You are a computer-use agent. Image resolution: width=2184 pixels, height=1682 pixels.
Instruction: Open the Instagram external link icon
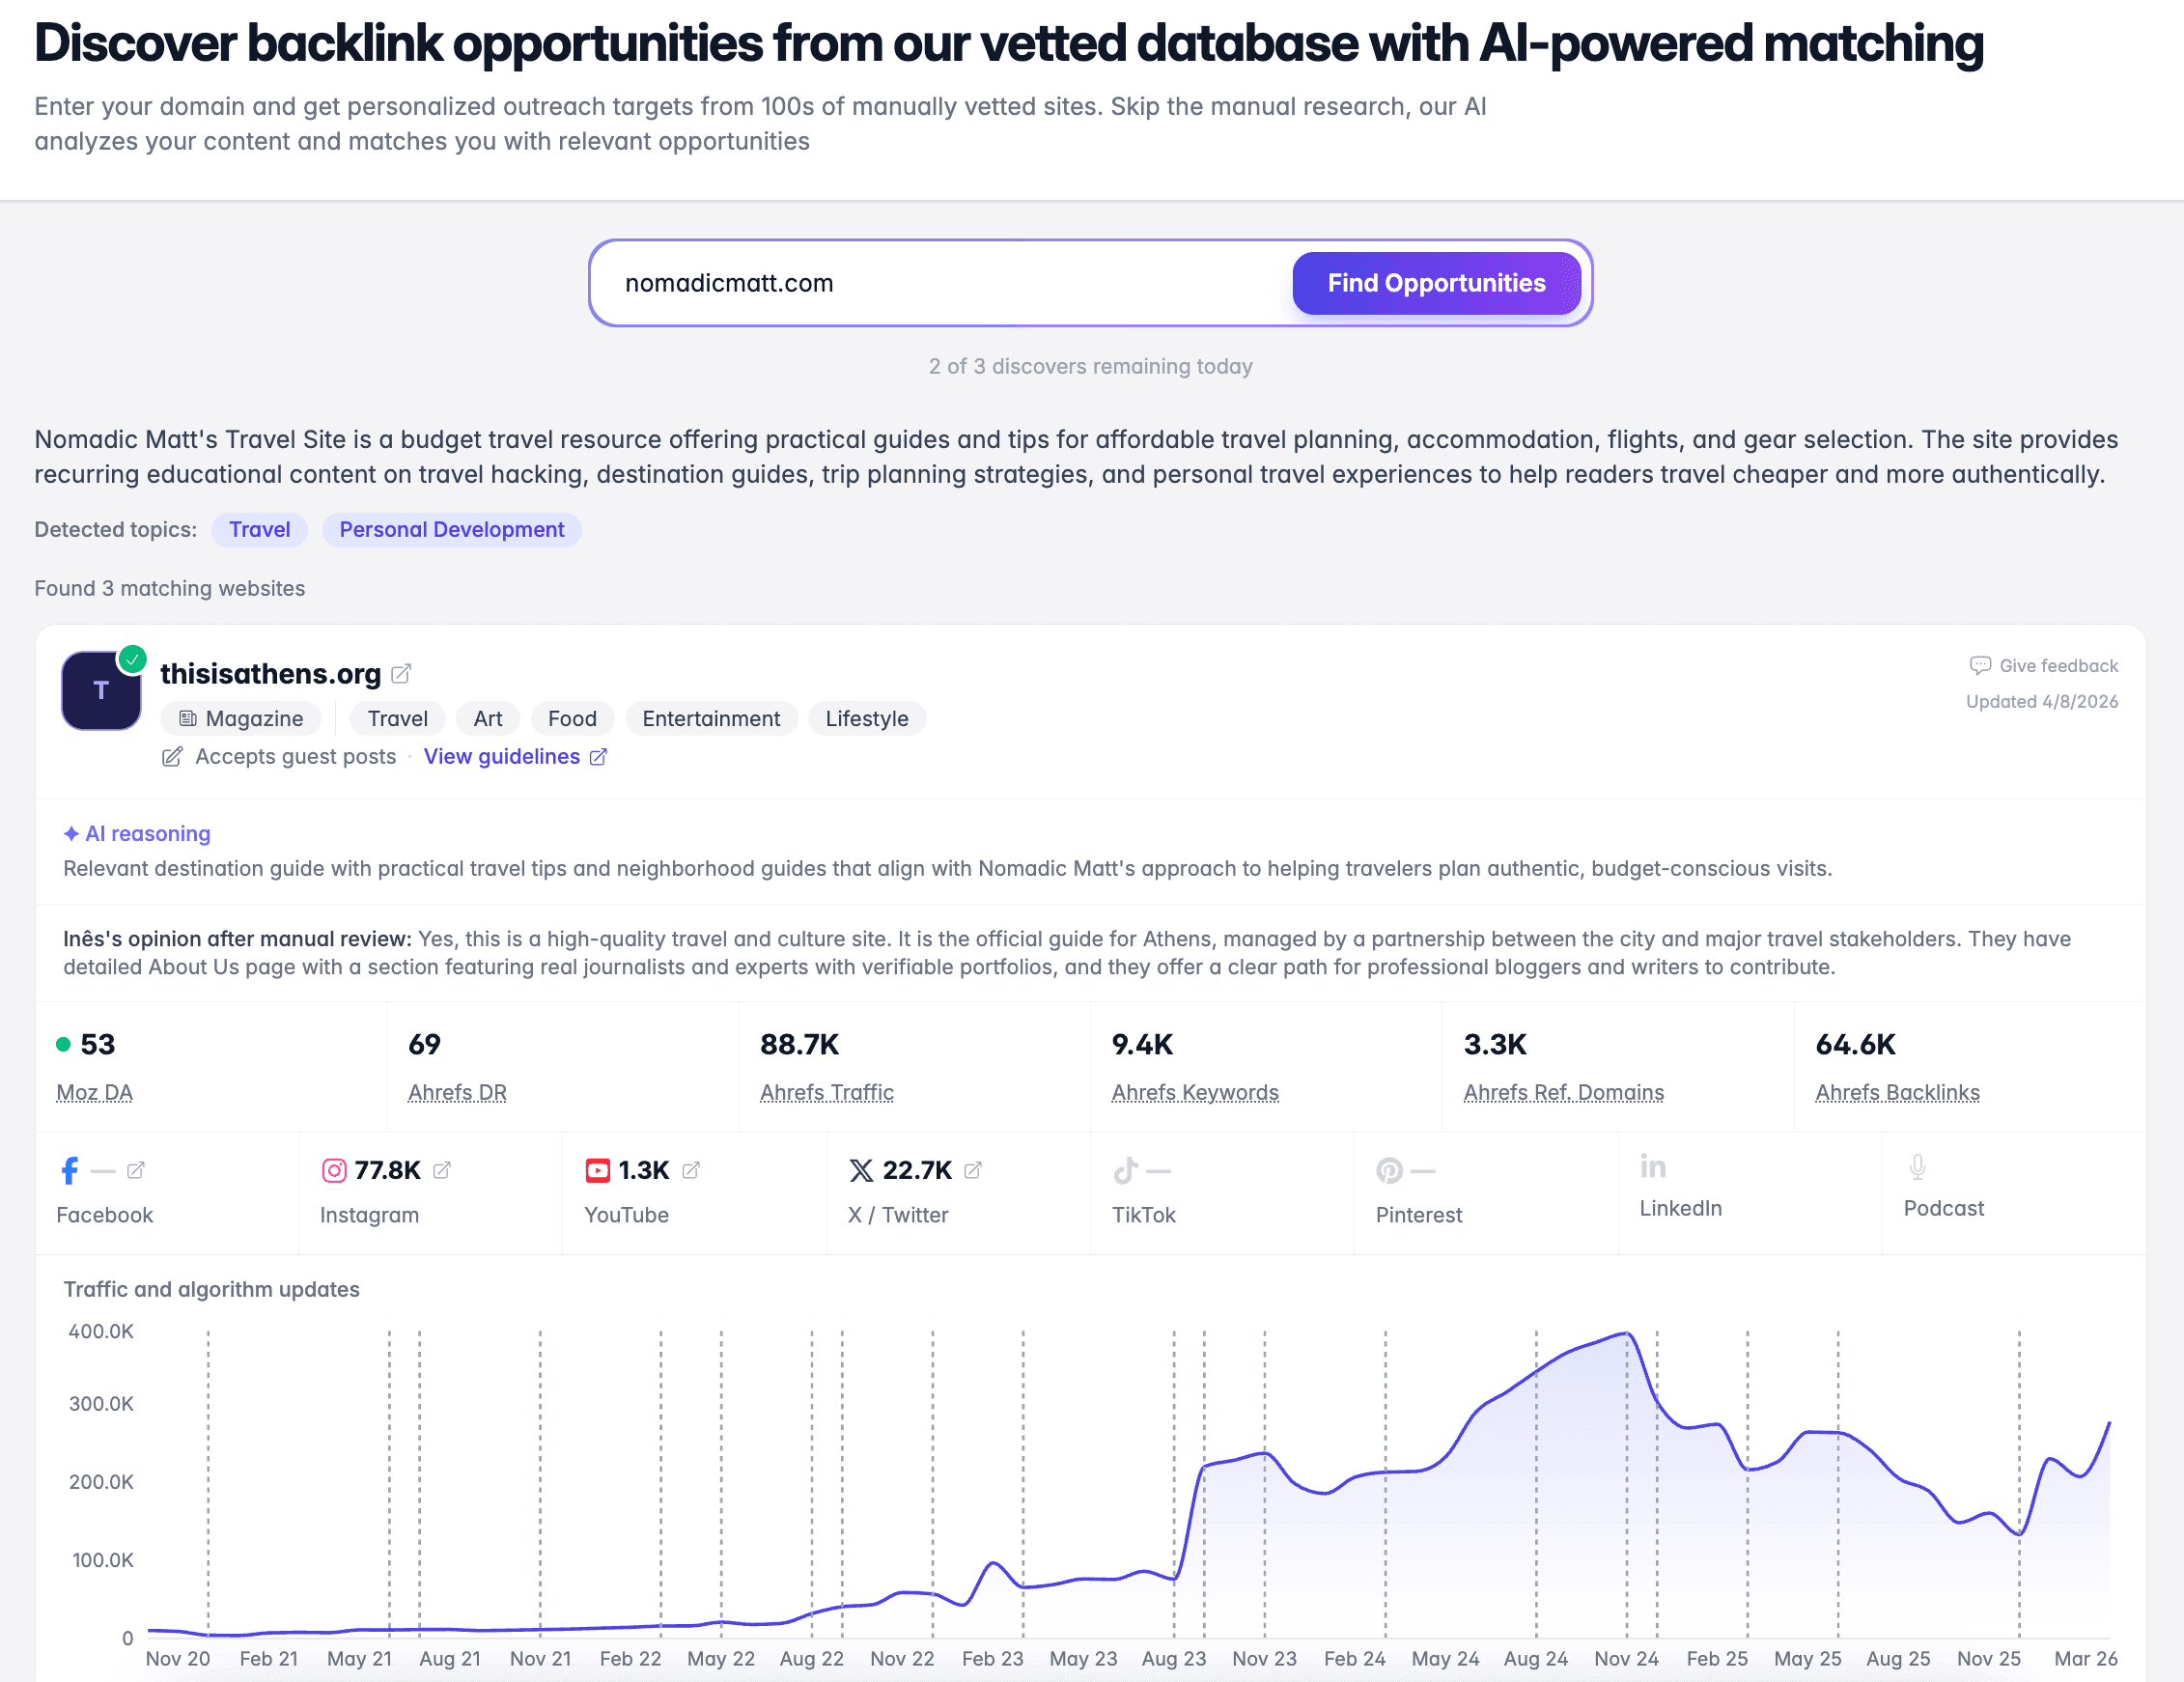[x=442, y=1170]
